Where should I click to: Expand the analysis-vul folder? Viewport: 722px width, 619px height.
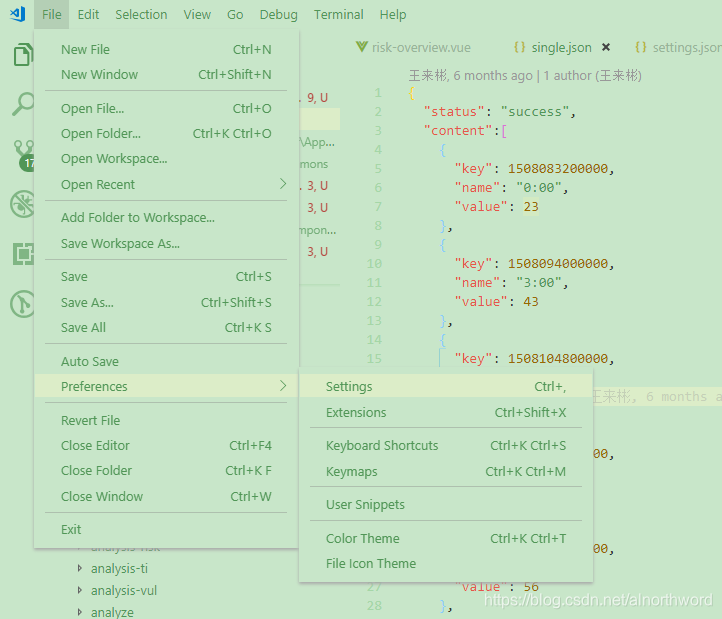click(x=80, y=590)
